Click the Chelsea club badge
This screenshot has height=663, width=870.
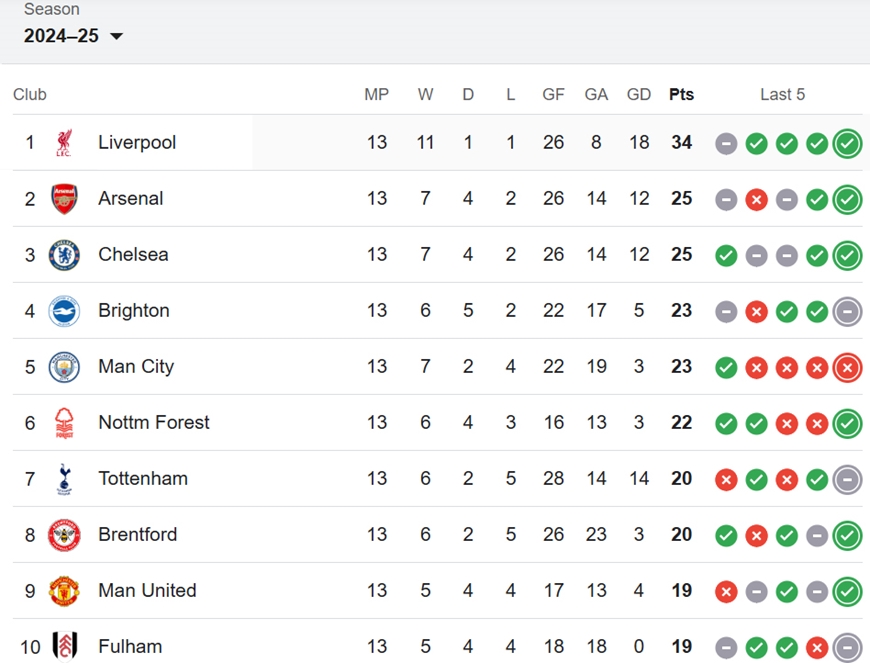64,255
